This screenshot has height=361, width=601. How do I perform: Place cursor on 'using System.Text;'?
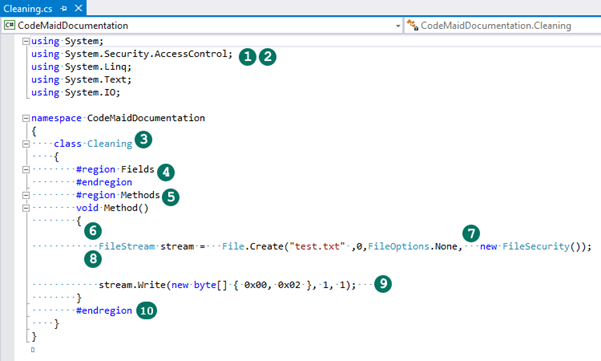tap(81, 80)
